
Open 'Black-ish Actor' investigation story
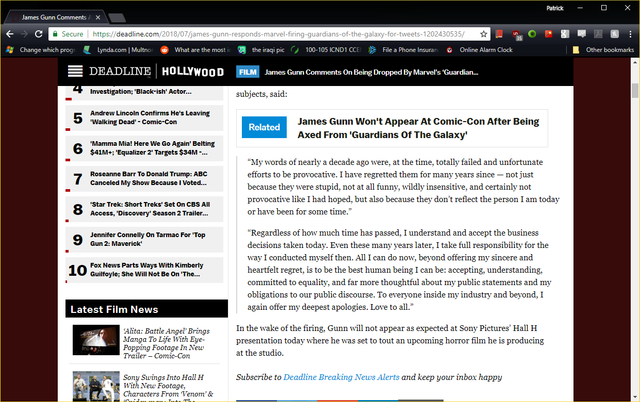click(x=140, y=91)
